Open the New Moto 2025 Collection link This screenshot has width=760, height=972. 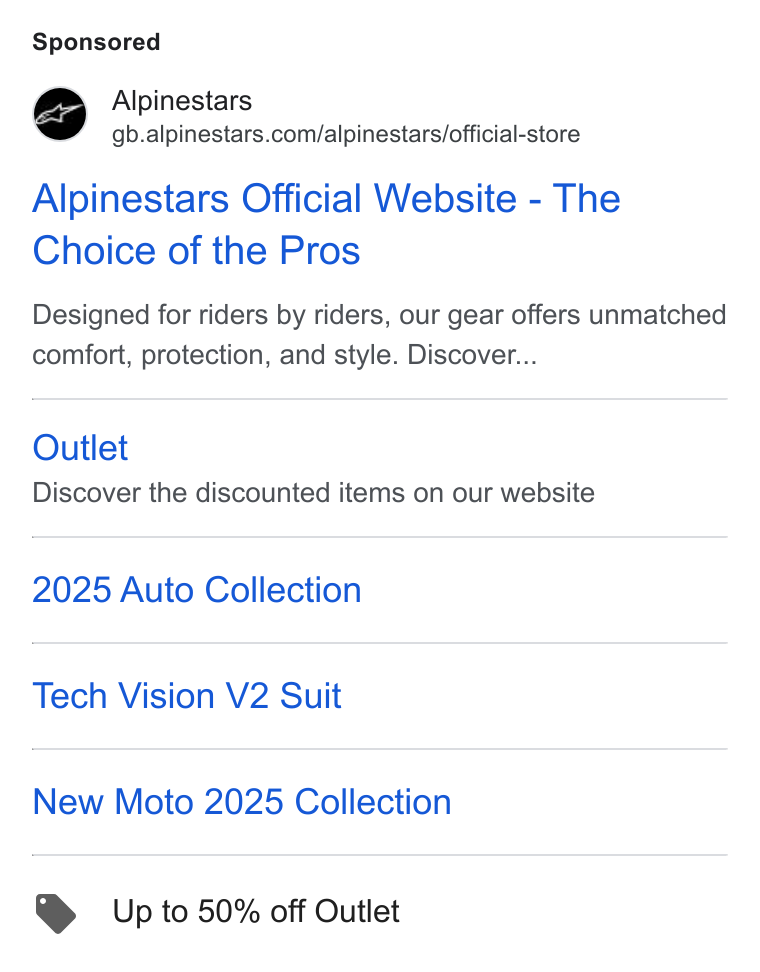click(242, 802)
